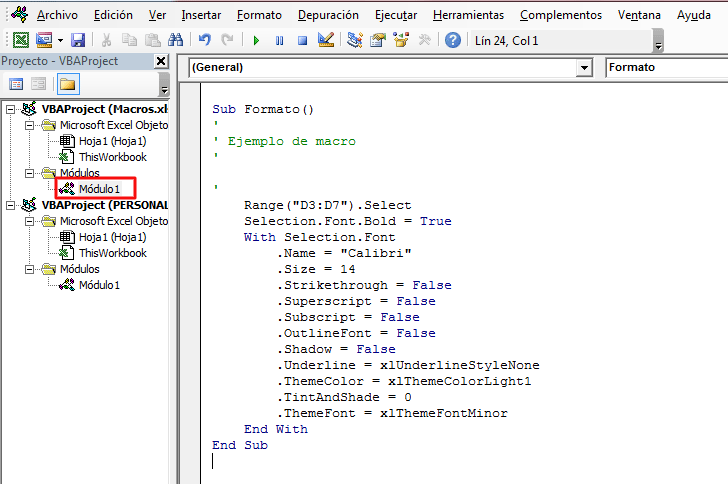Image resolution: width=728 pixels, height=484 pixels.
Task: Select Hoja1 (Hoja1) in PERSONAL project
Action: 112,237
